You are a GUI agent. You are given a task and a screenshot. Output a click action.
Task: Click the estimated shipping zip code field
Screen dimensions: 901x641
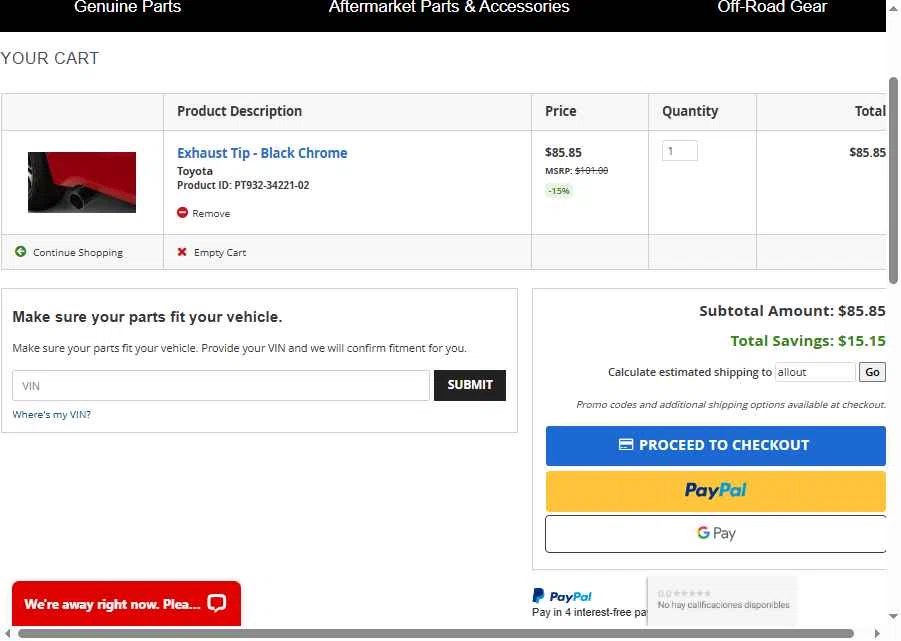tap(815, 372)
